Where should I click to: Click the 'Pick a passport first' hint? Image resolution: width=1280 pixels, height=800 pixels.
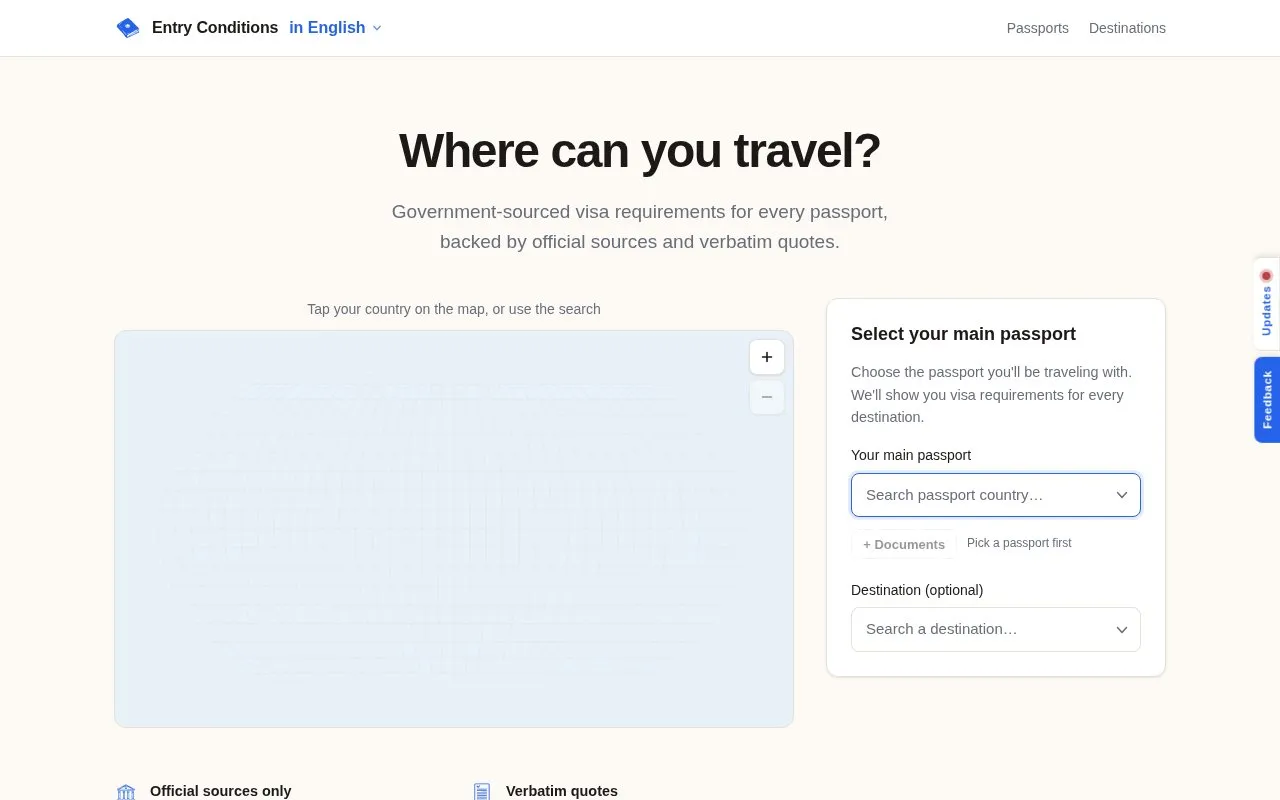(1019, 543)
